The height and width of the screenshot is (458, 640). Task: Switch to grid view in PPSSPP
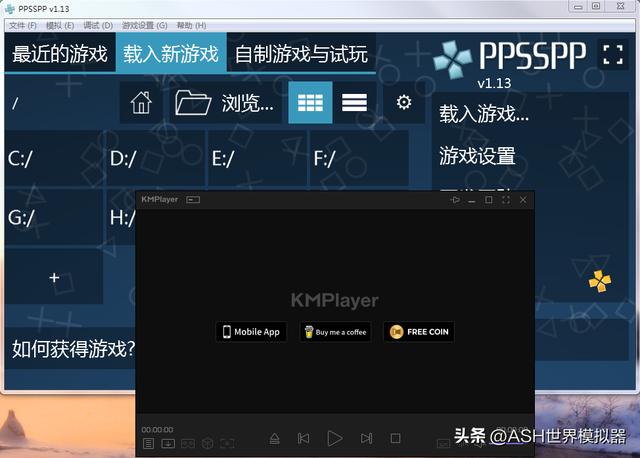click(310, 102)
